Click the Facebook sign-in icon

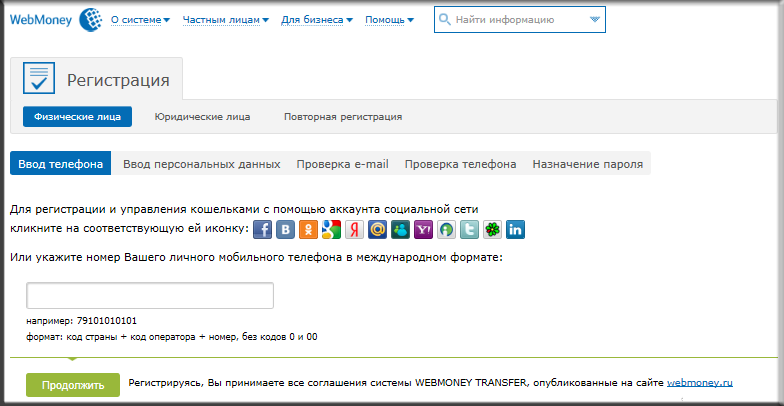pyautogui.click(x=262, y=230)
